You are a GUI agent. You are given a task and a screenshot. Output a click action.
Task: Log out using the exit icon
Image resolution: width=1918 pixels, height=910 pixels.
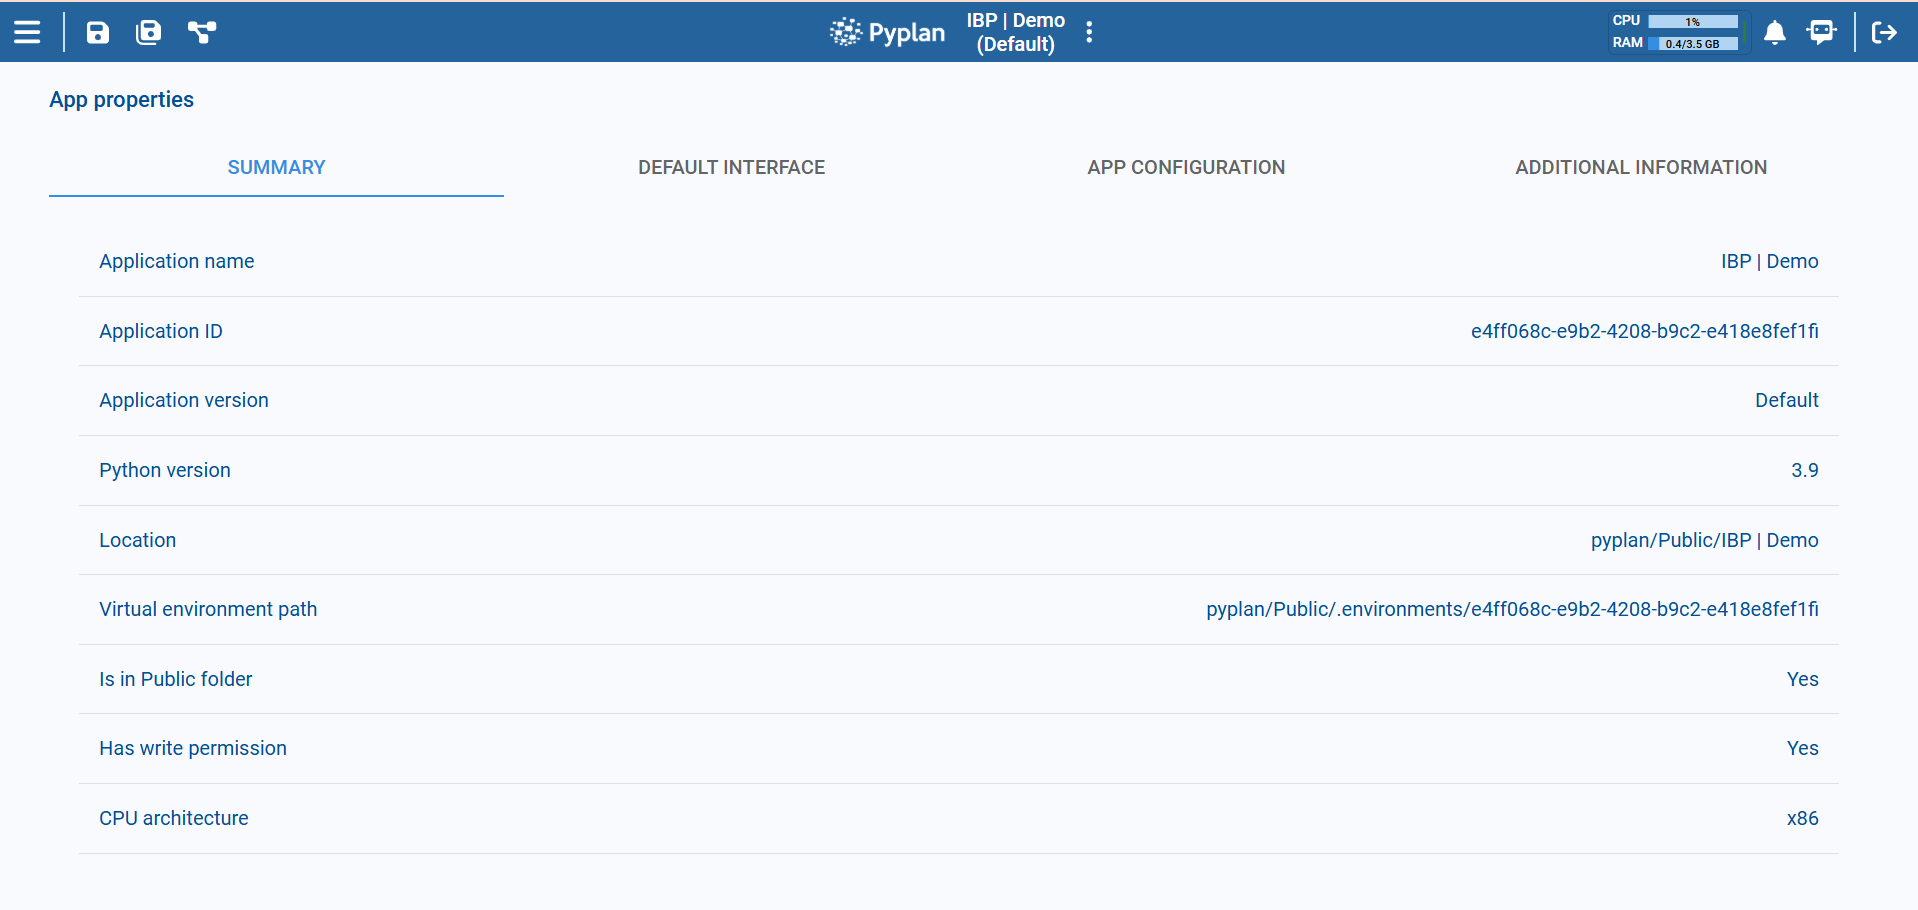pyautogui.click(x=1884, y=32)
